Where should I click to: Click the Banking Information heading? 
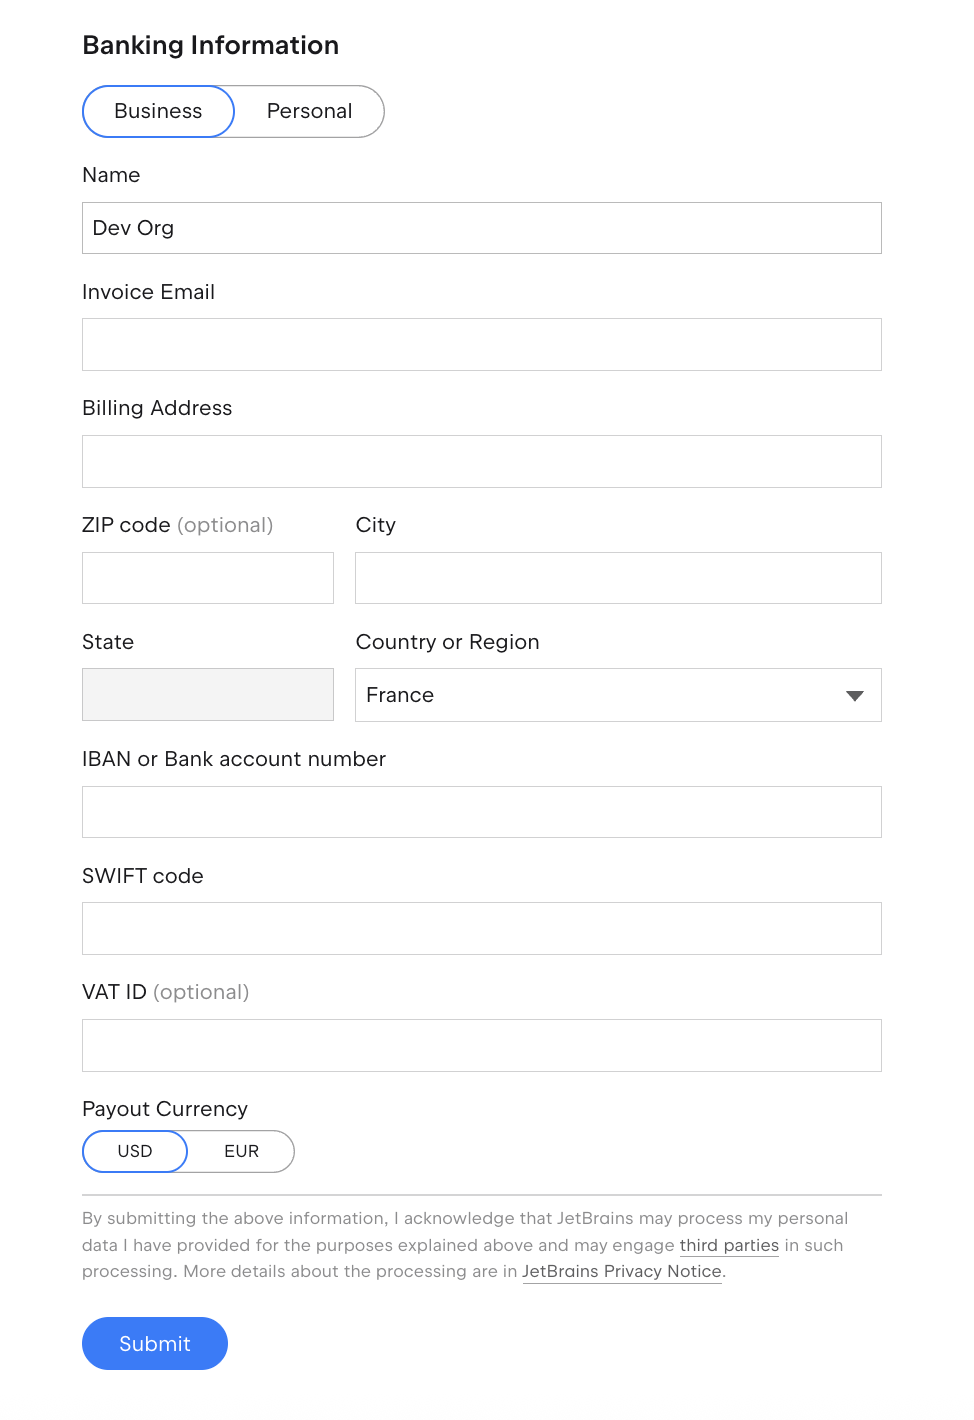(x=211, y=45)
